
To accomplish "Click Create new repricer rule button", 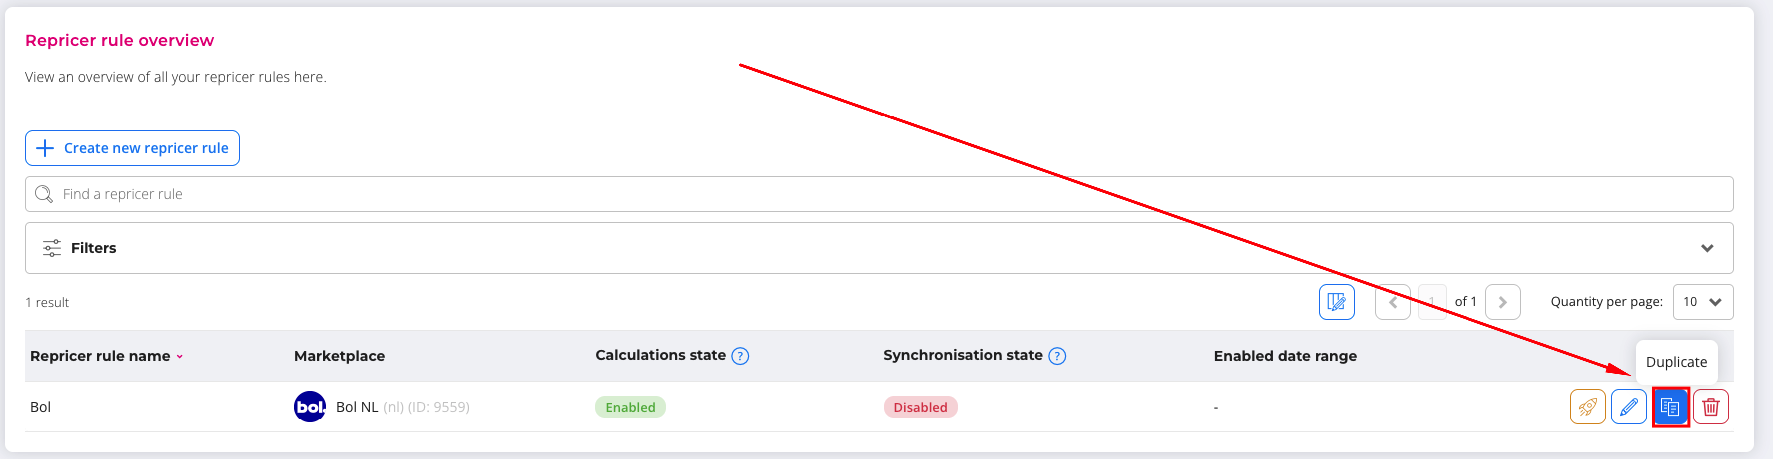I will coord(132,148).
